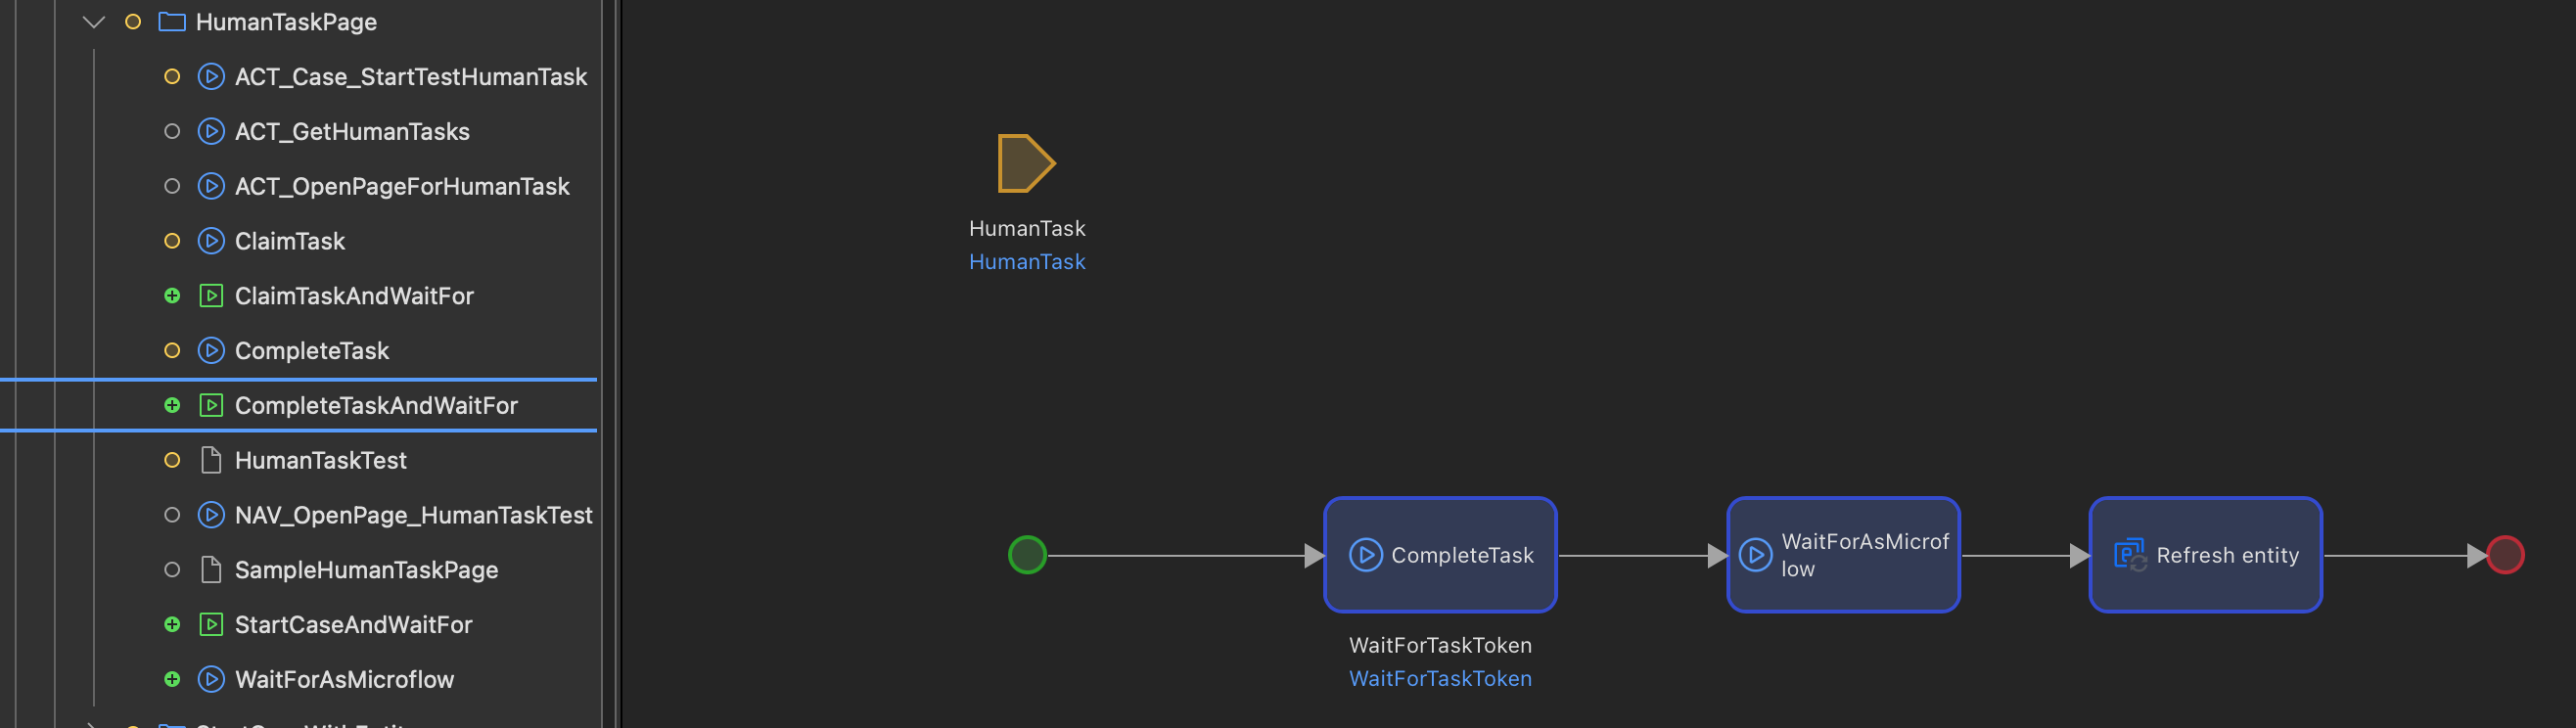2576x728 pixels.
Task: Click the Refresh entity activity icon
Action: (x=2129, y=555)
